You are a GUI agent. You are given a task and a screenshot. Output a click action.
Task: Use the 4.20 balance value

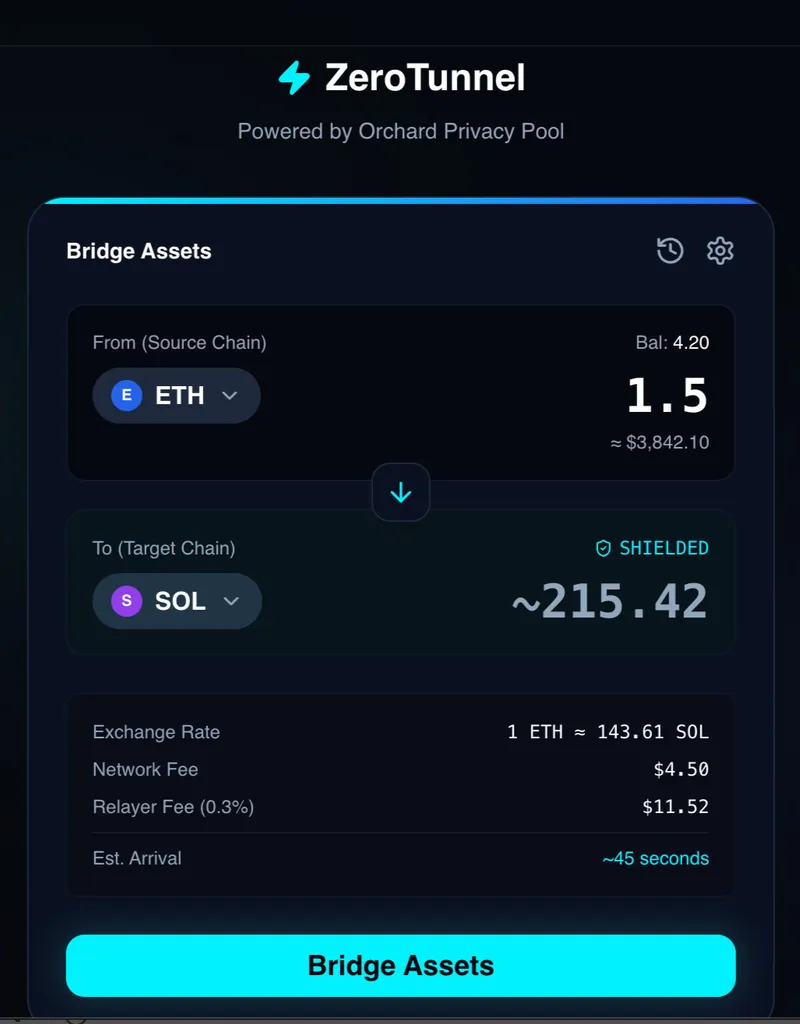click(690, 343)
